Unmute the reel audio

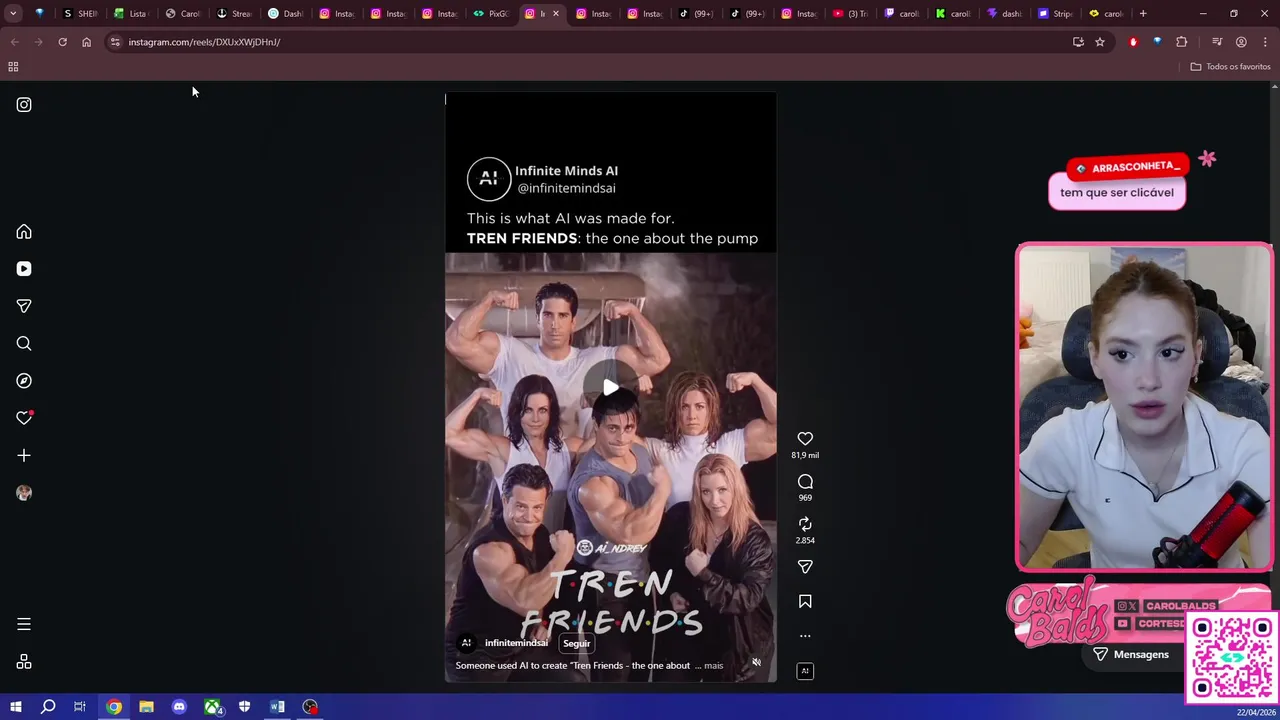coord(756,662)
